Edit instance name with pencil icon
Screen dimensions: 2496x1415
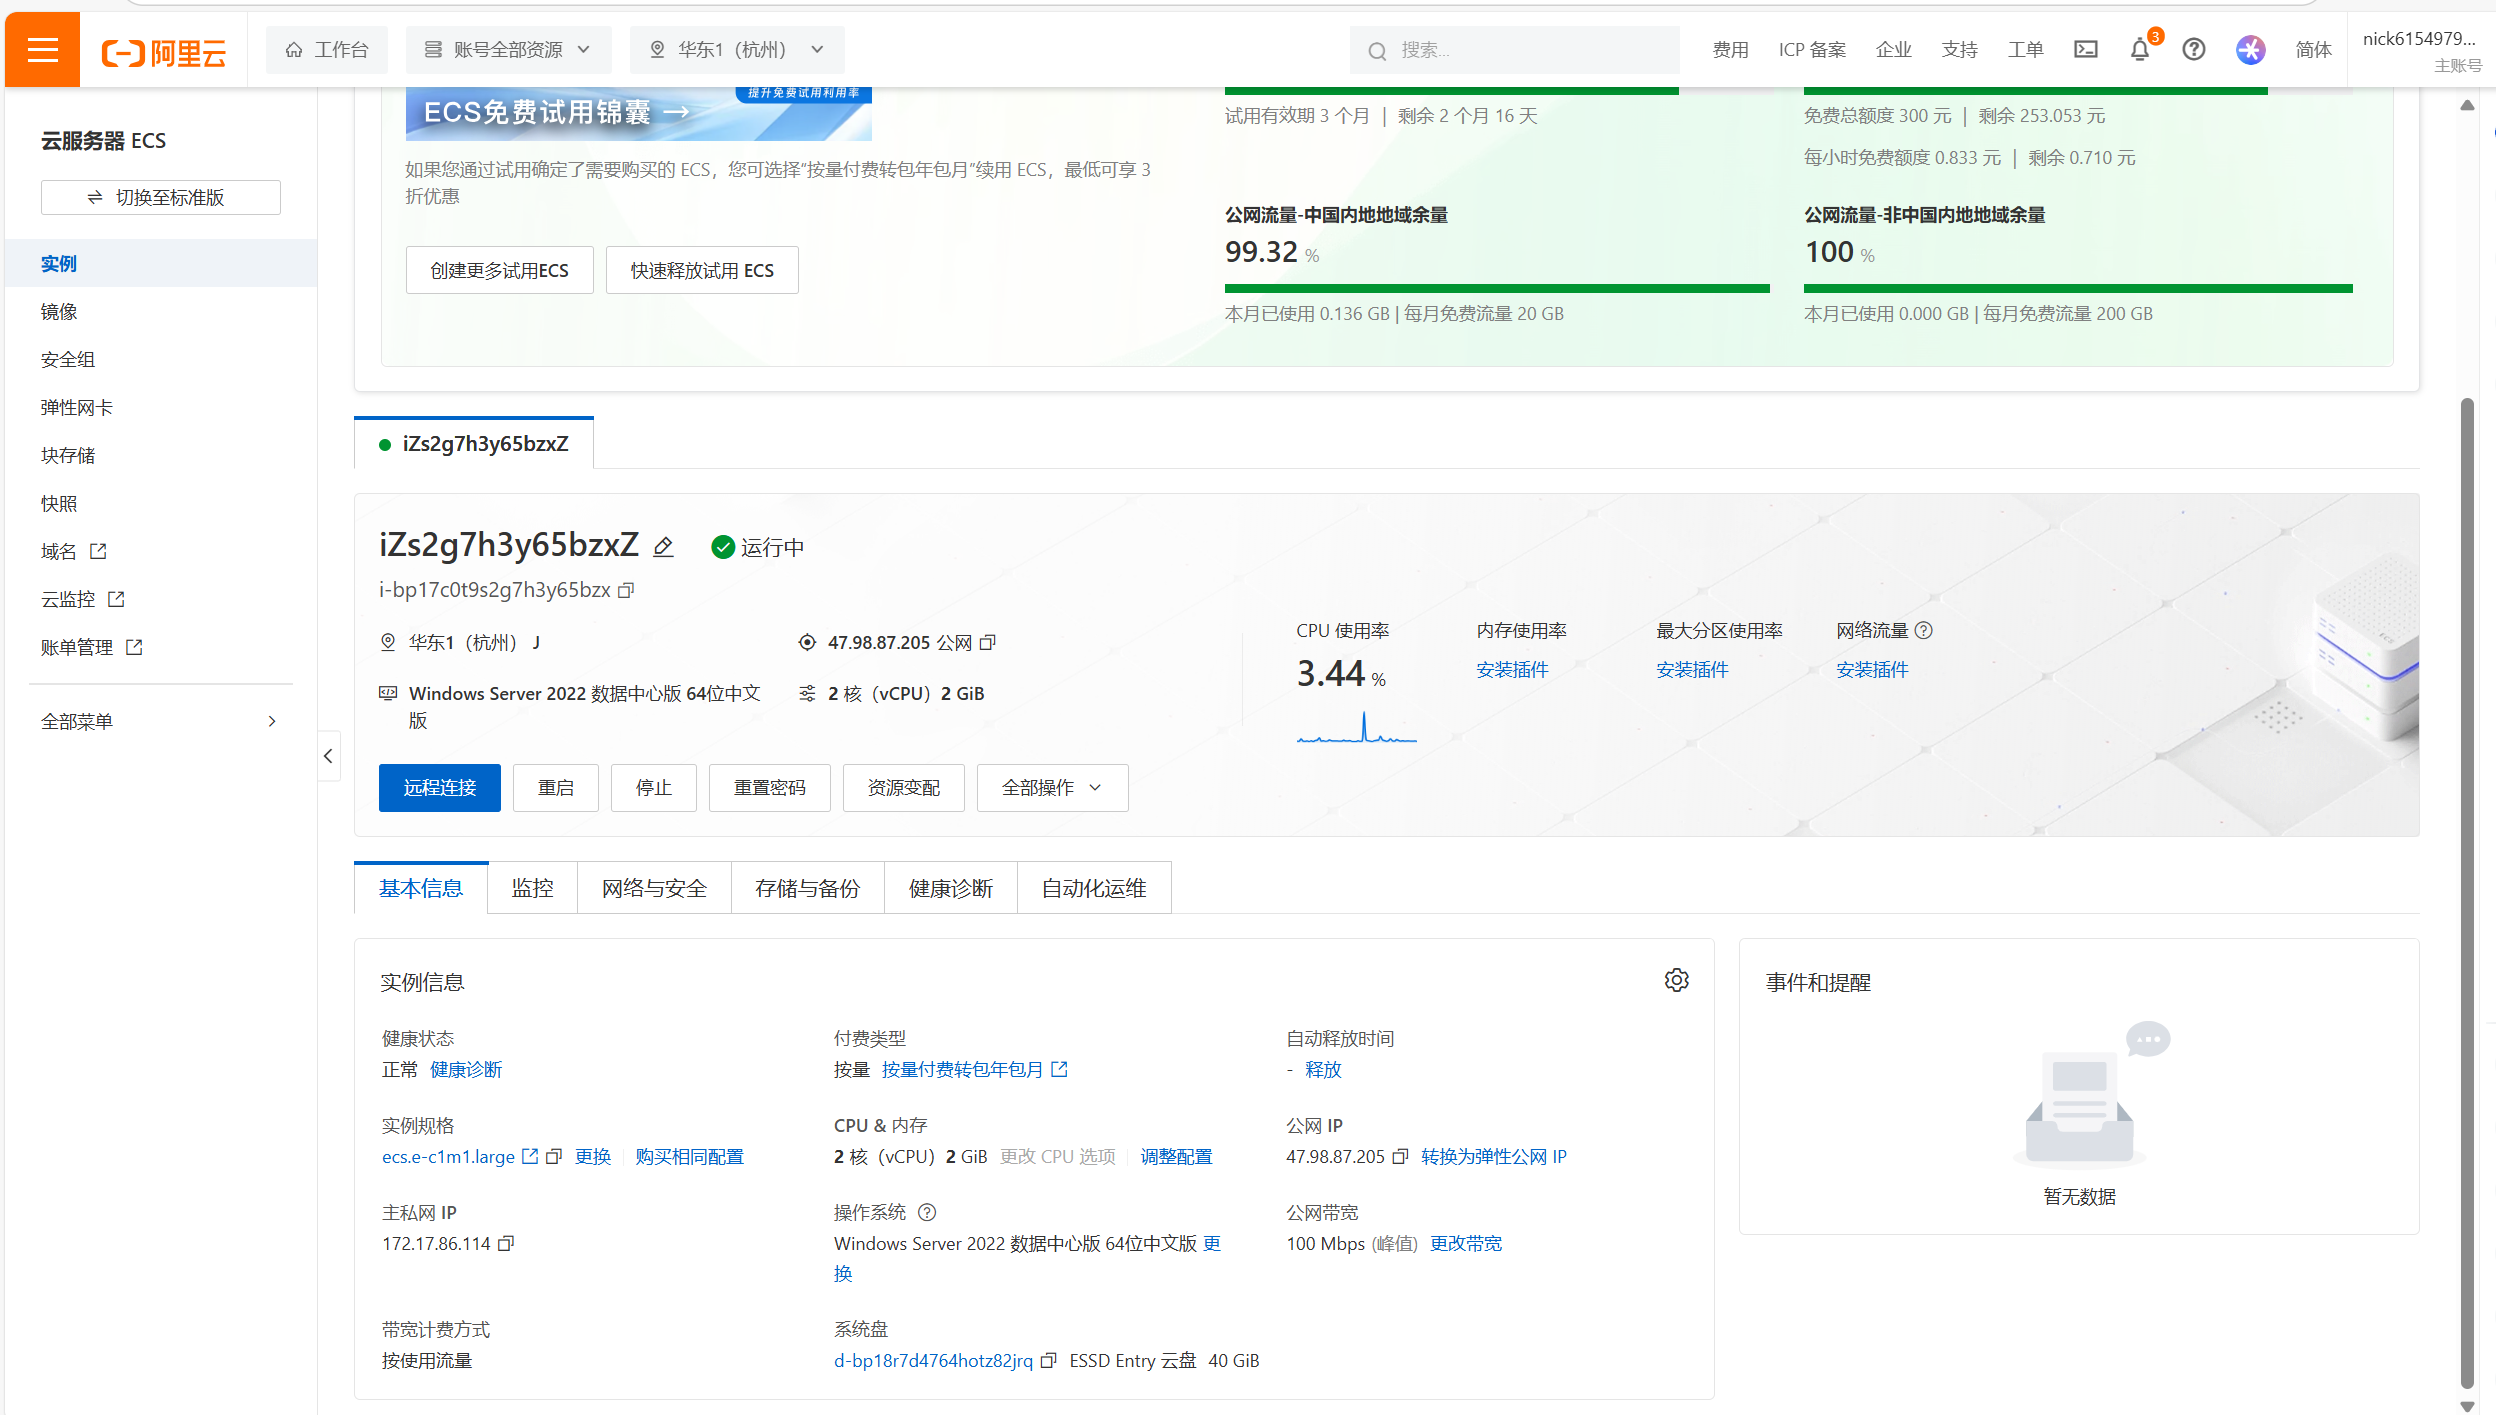tap(663, 547)
